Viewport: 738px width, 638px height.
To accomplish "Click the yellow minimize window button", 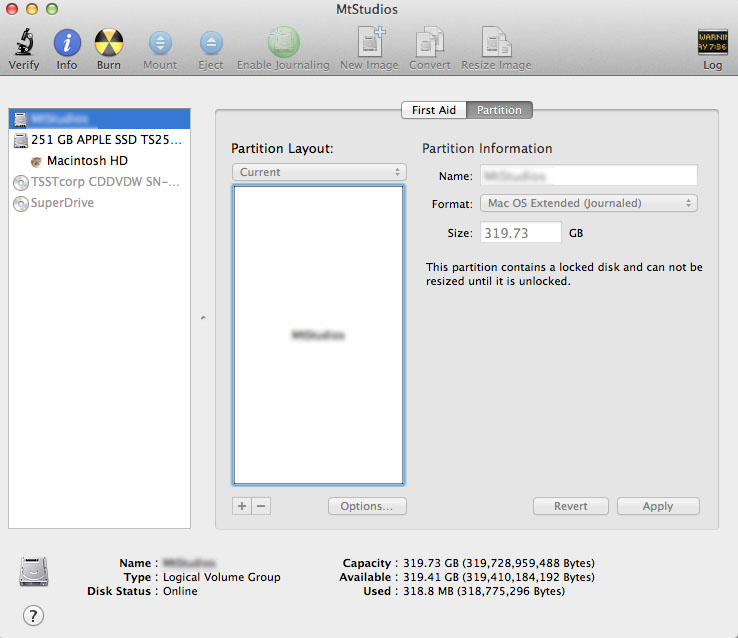I will [x=32, y=9].
